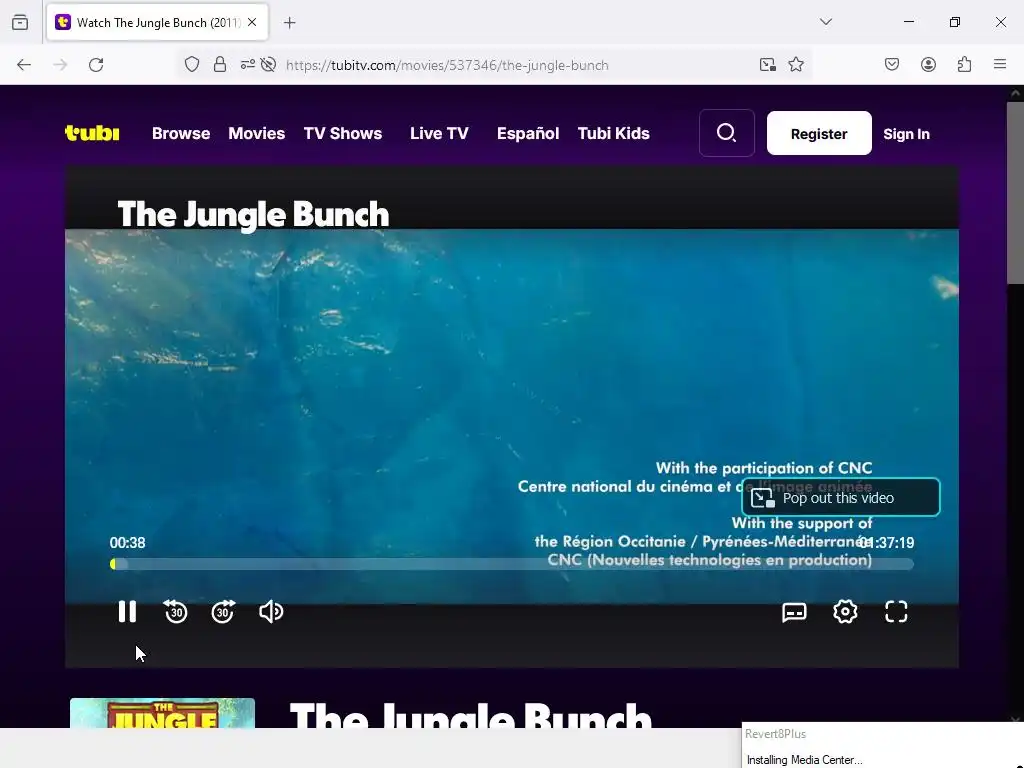Click autoplay blocked icon in address bar
Viewport: 1024px width, 768px height.
pos(268,65)
